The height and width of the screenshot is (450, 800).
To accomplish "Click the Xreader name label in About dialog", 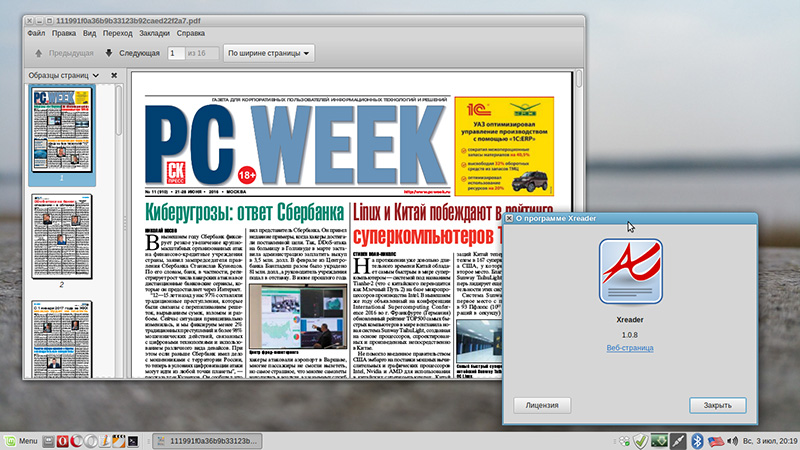I will 630,319.
